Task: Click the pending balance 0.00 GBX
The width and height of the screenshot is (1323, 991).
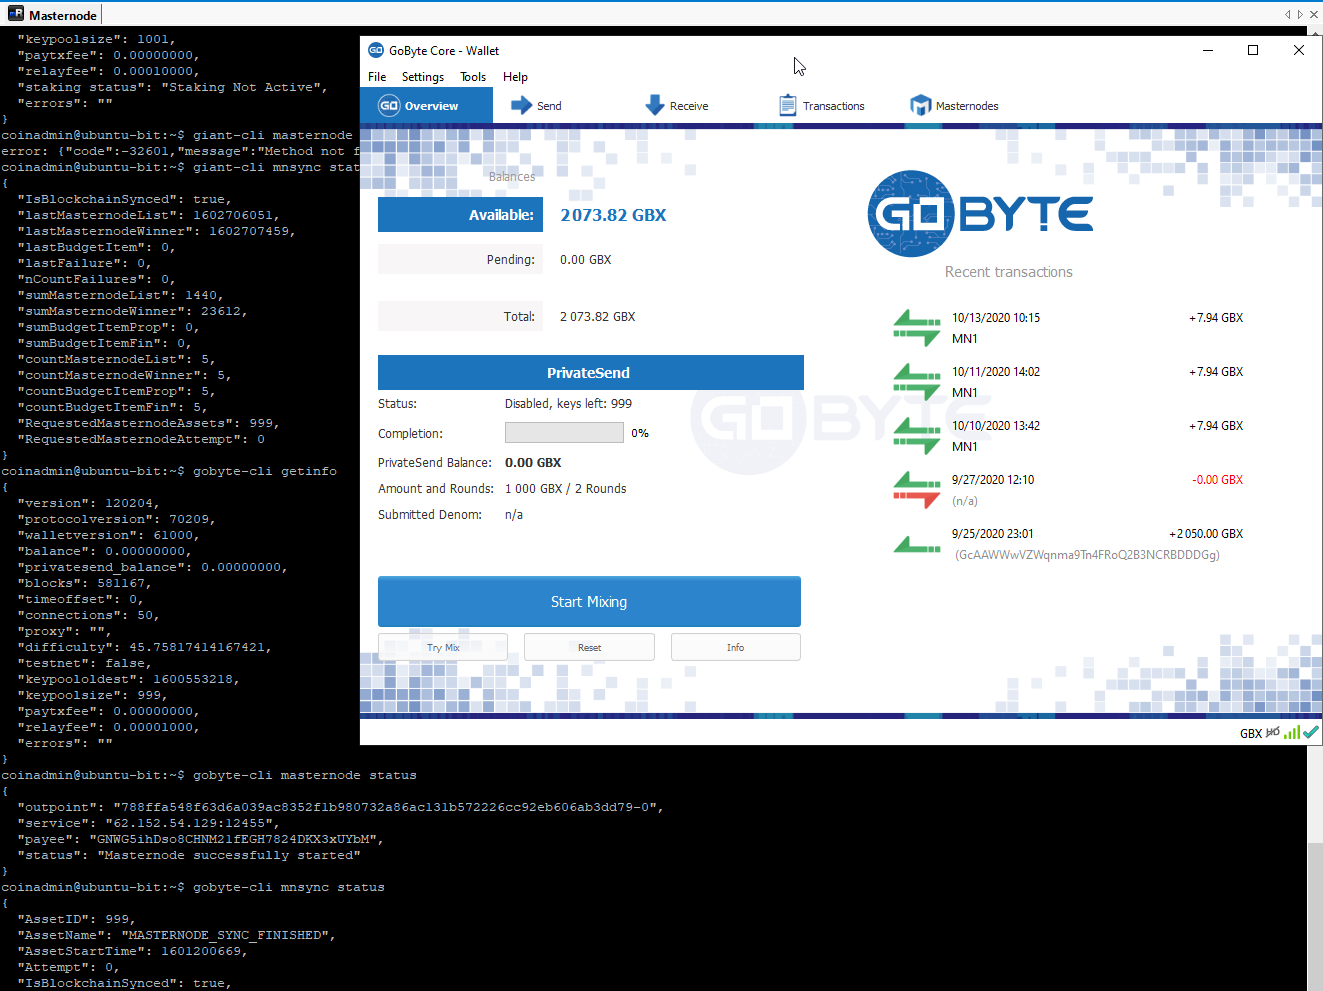Action: point(586,259)
